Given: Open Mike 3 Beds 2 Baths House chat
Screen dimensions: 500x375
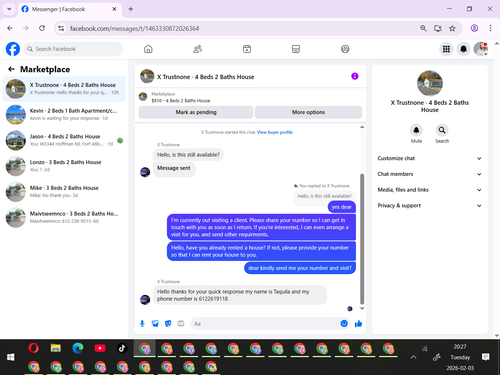Looking at the screenshot, I should [65, 191].
